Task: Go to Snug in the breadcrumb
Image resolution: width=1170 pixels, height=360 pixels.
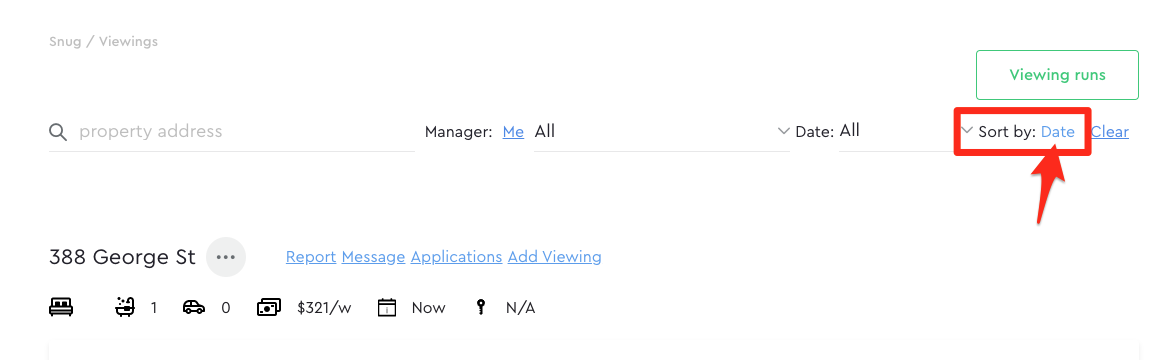Action: (x=64, y=42)
